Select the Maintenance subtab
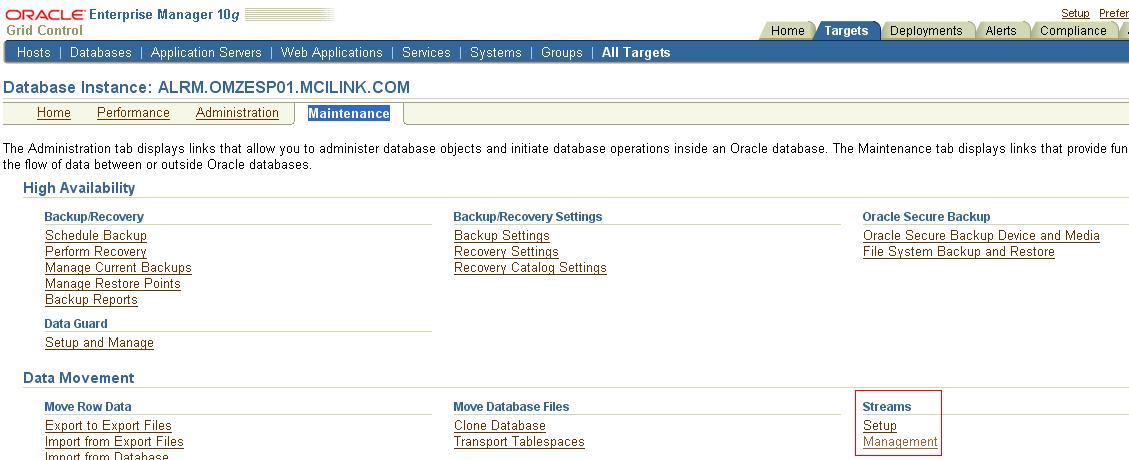 point(348,113)
